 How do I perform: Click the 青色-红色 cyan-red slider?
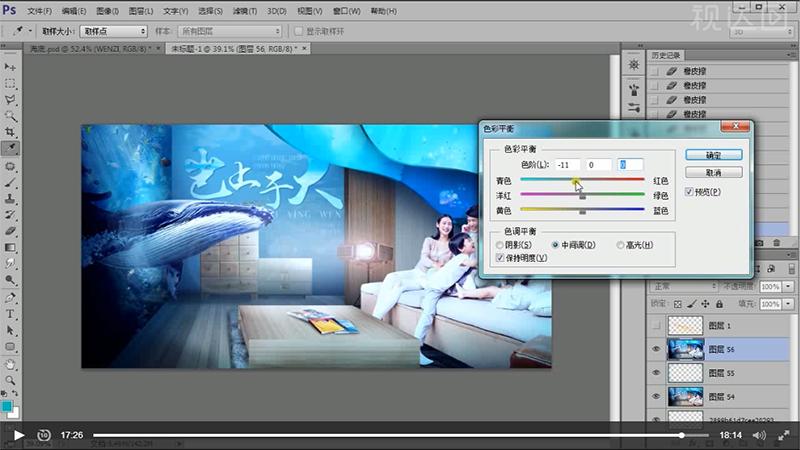tap(582, 181)
